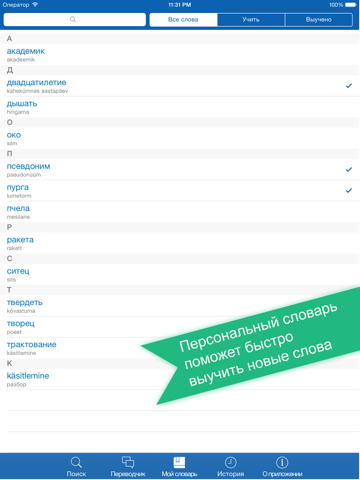Open the О приложении info icon
Screen dimensions: 360x480
tap(282, 462)
